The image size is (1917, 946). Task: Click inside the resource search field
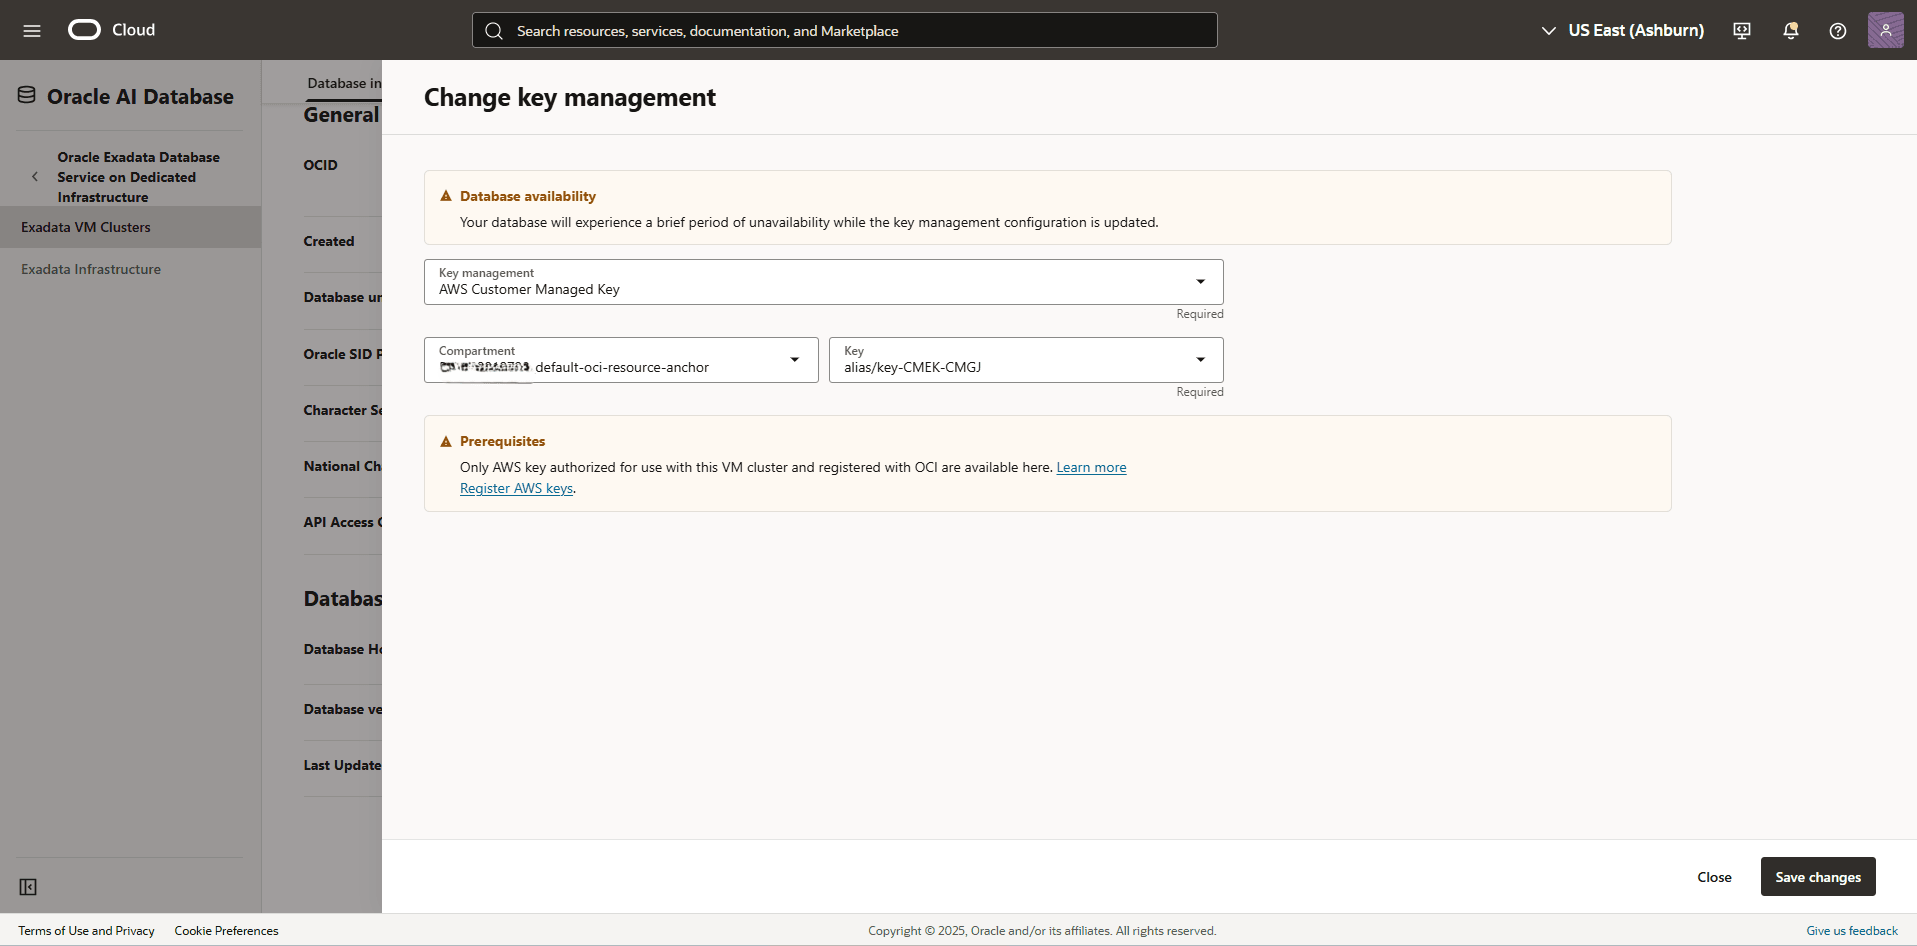(x=843, y=30)
